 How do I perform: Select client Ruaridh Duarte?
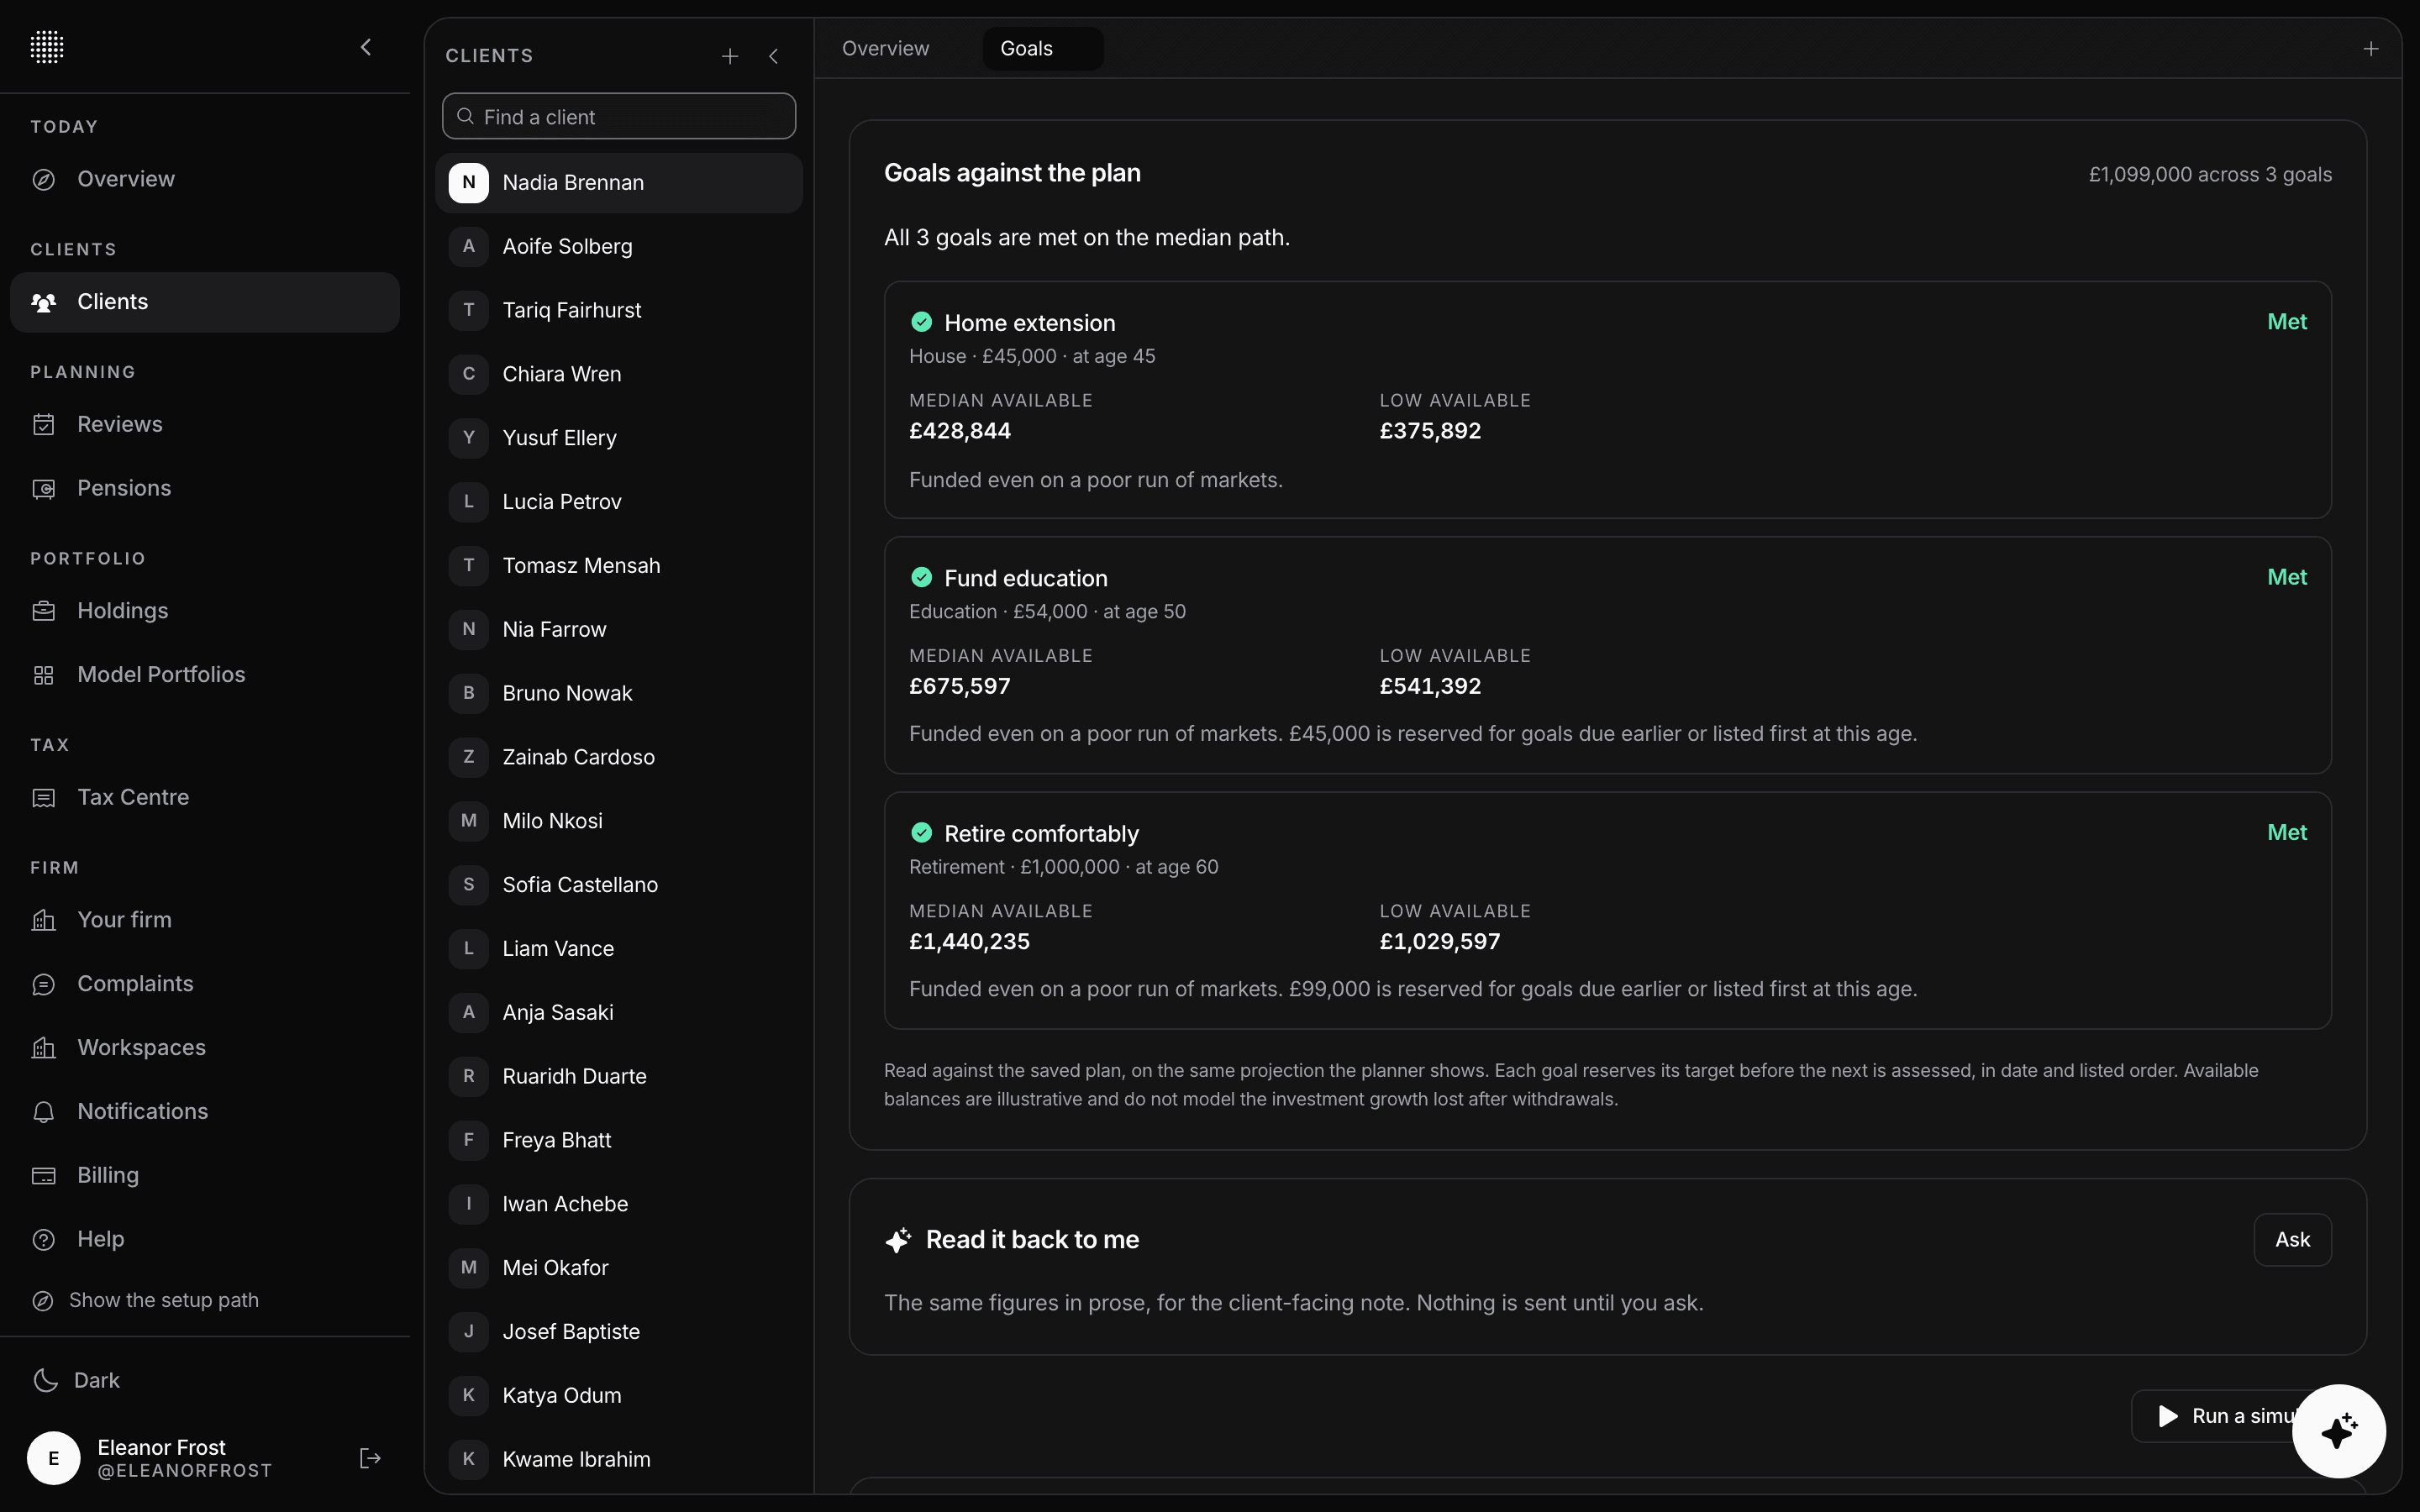(619, 1076)
